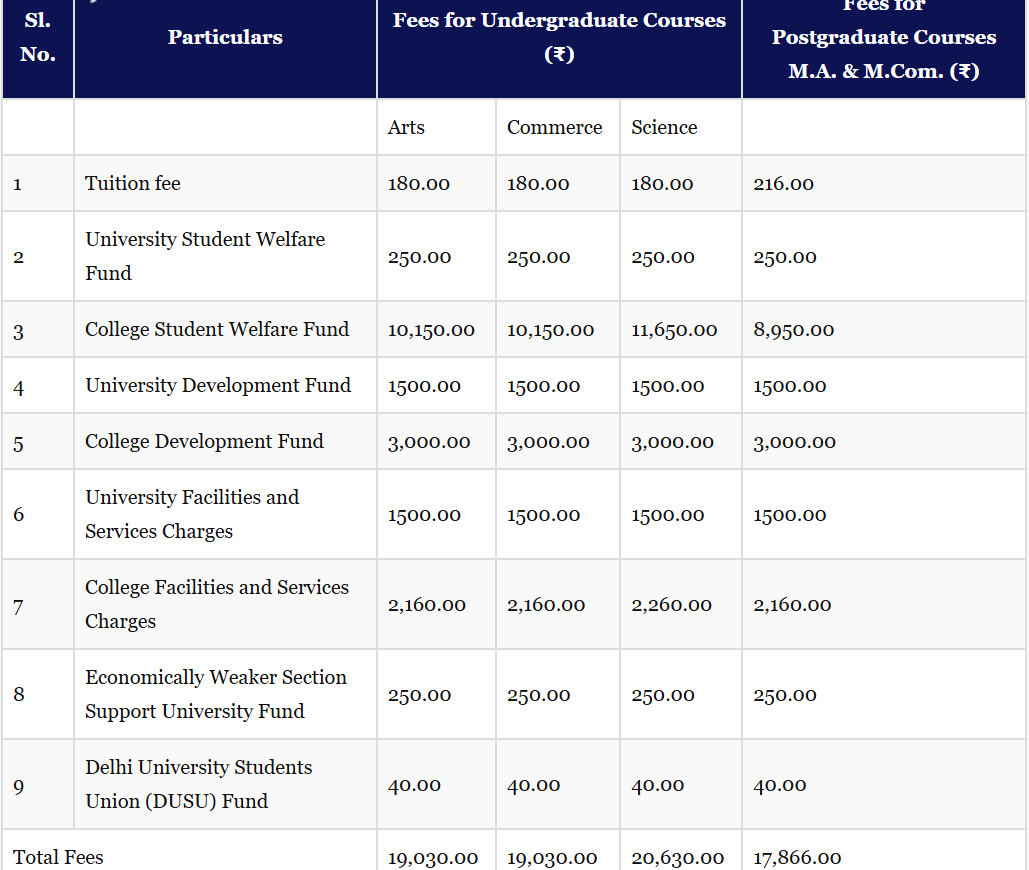This screenshot has width=1029, height=870.
Task: Click "University Facilities and Services Charges" label
Action: pos(192,514)
